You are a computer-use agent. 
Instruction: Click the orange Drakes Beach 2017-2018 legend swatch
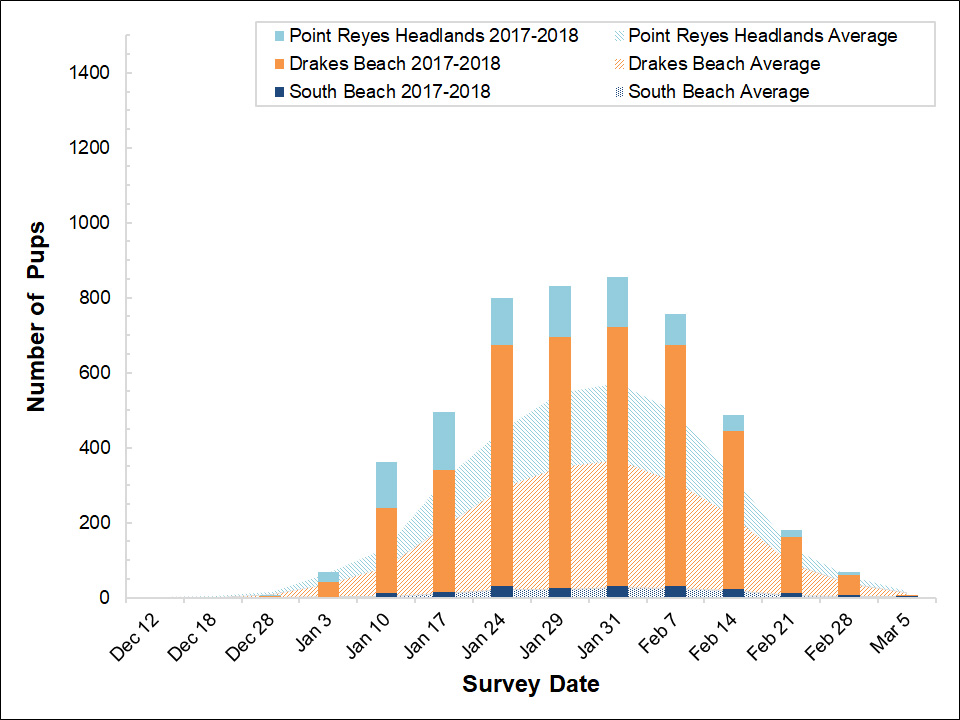click(279, 63)
